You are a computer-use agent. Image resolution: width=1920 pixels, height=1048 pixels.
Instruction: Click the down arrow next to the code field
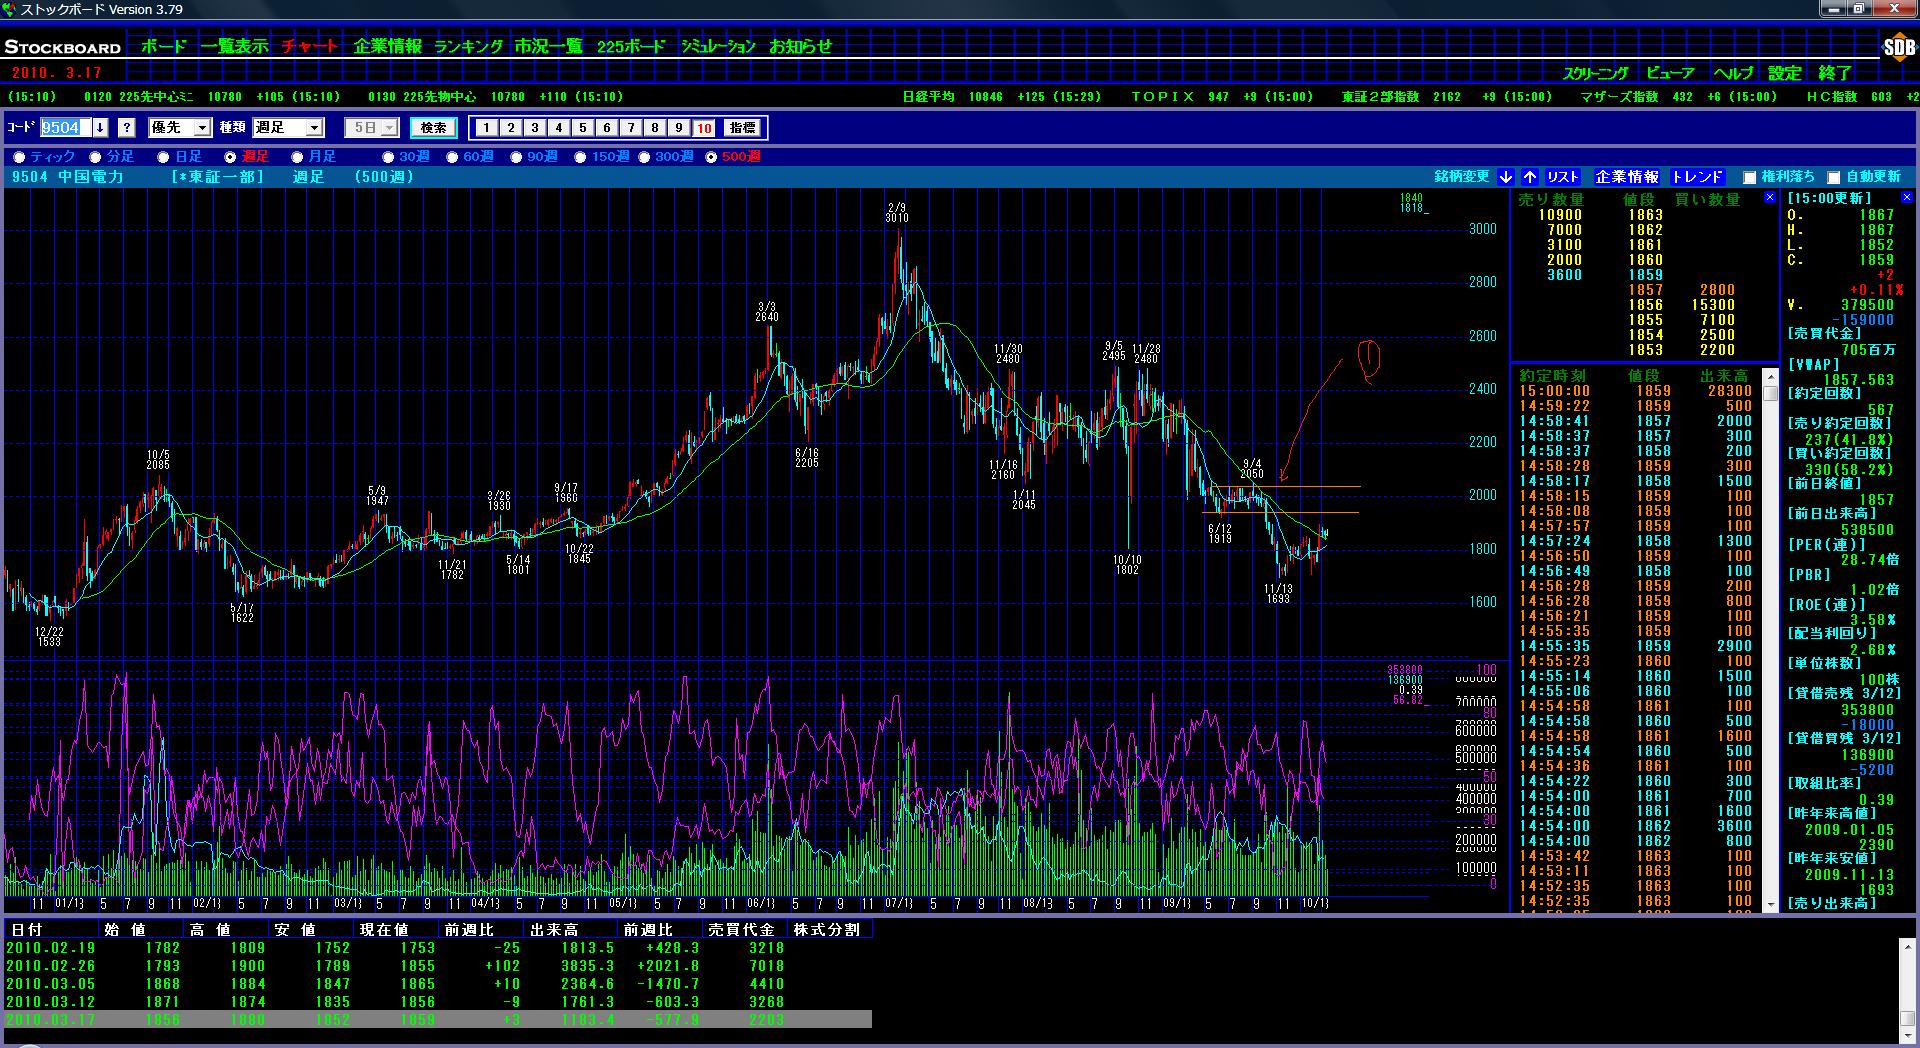100,128
